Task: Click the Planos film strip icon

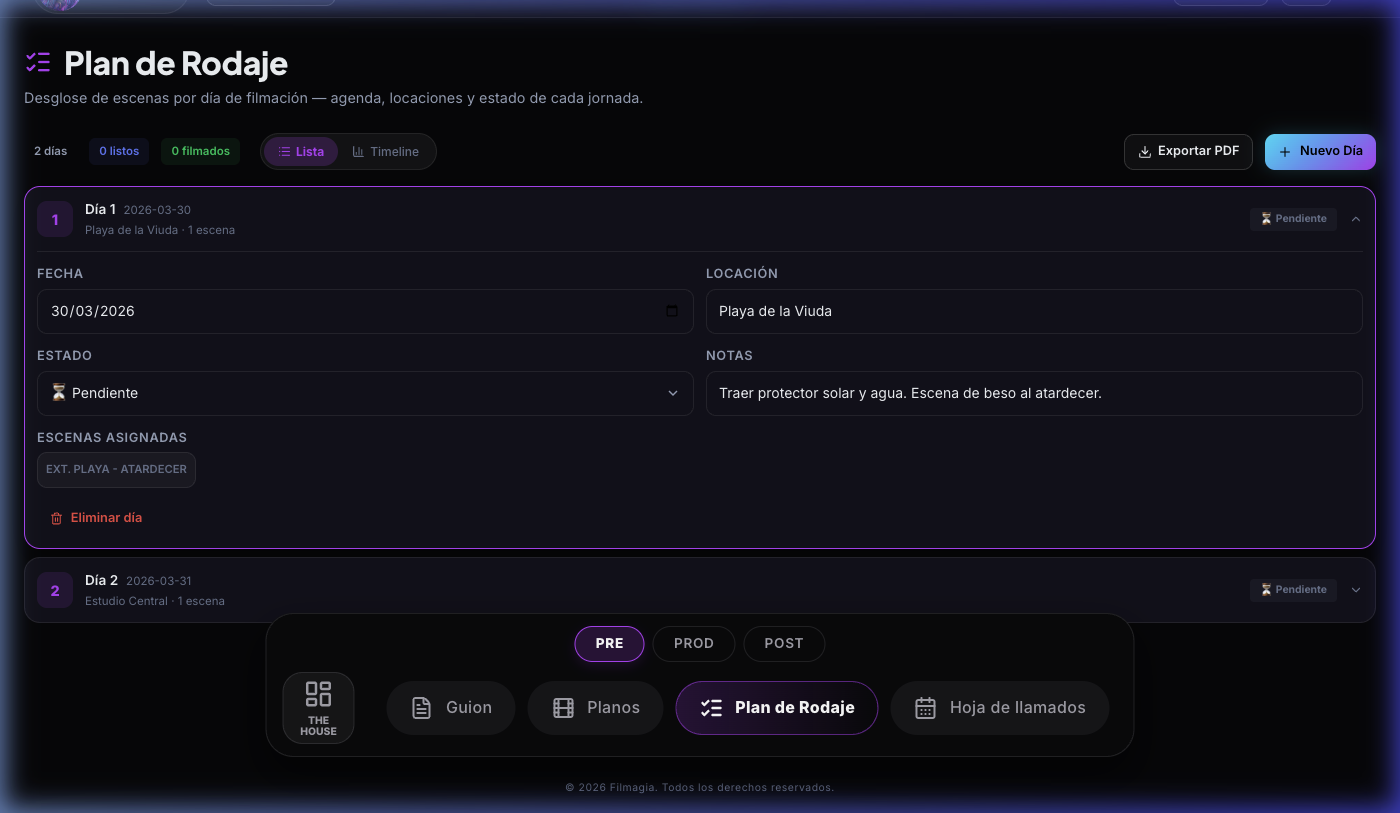Action: [563, 708]
